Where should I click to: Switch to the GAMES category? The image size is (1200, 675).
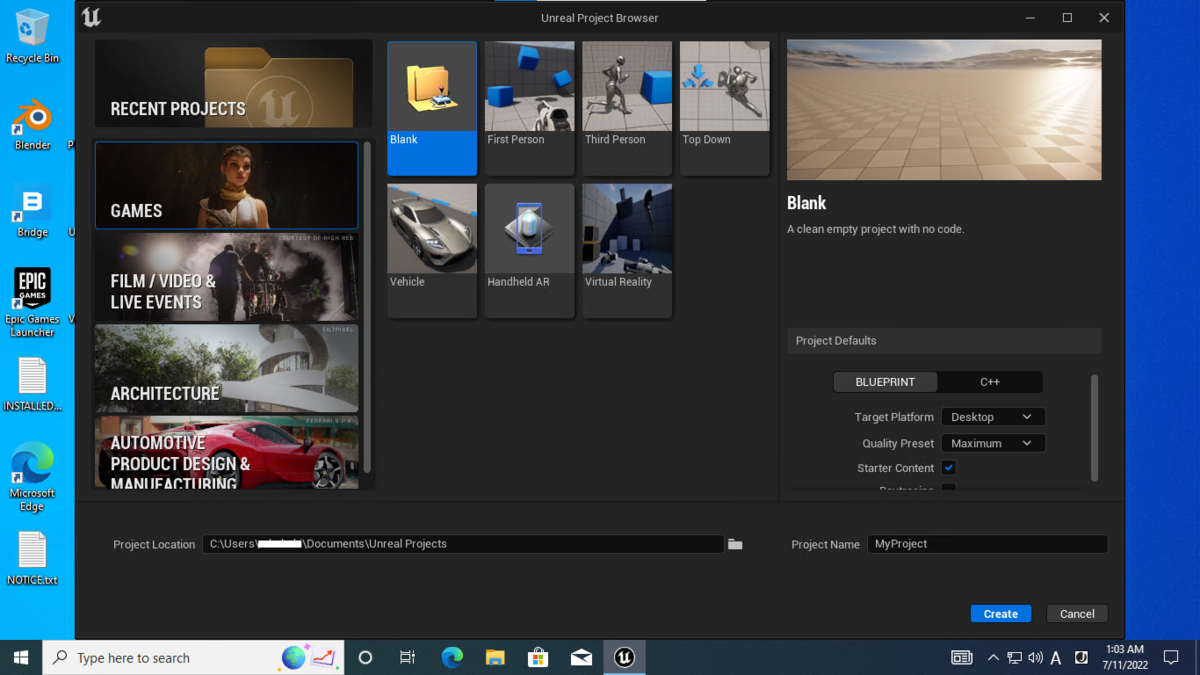(x=226, y=186)
